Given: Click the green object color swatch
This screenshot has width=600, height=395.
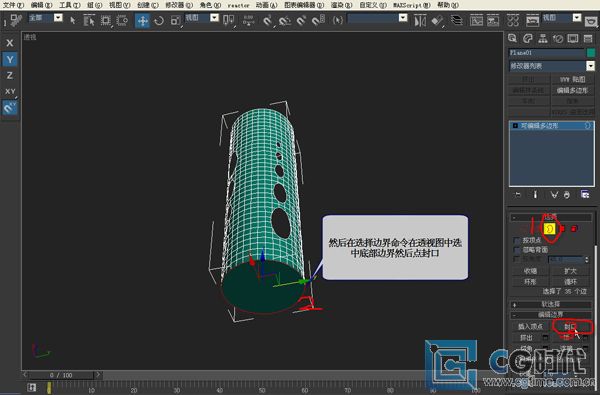Looking at the screenshot, I should point(591,53).
